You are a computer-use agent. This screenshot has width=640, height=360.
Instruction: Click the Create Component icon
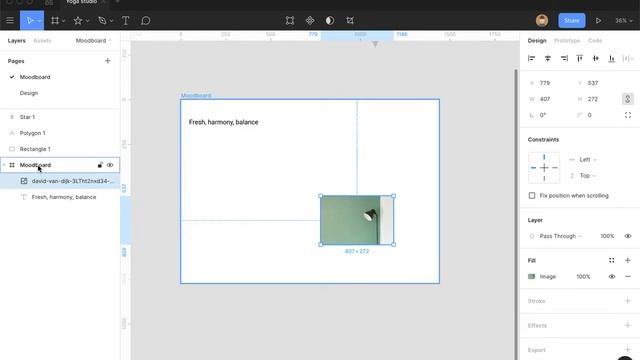310,20
